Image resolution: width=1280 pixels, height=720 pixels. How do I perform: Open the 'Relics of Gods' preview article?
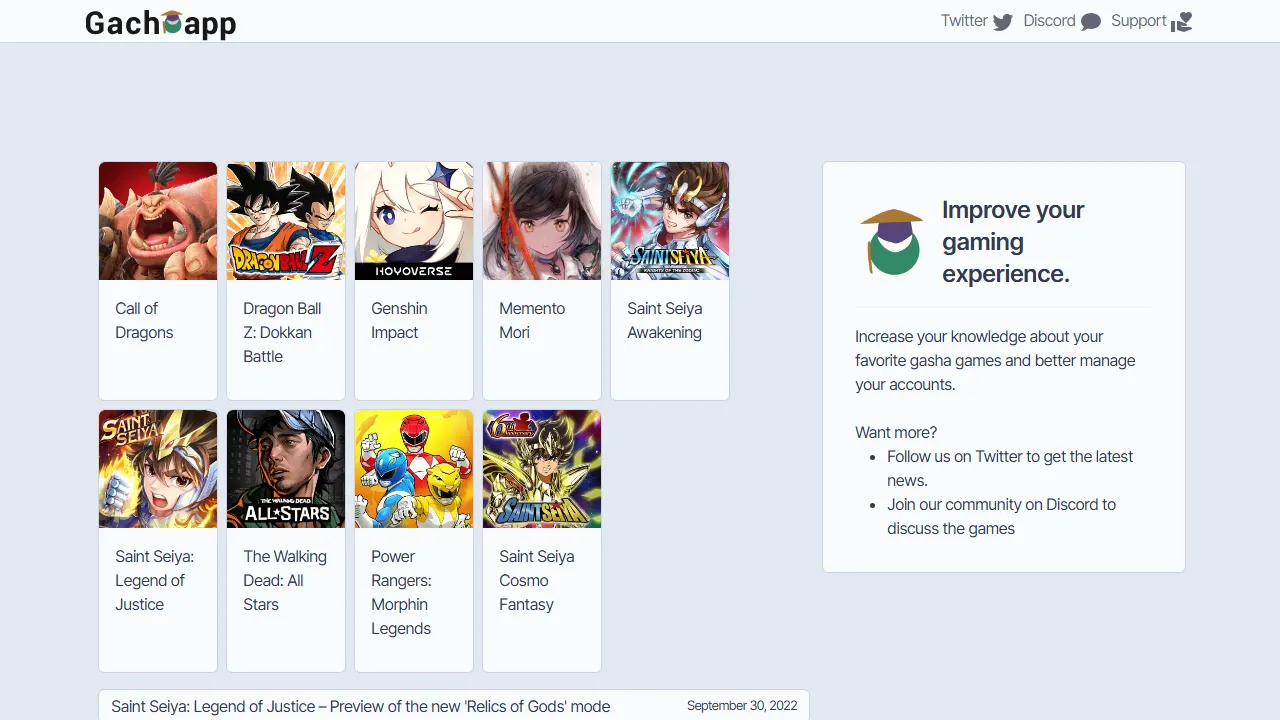[x=360, y=706]
